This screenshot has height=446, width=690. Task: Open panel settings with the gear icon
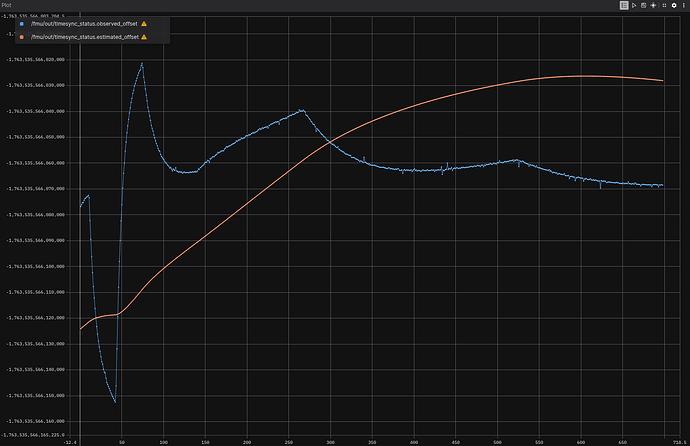tap(674, 5)
